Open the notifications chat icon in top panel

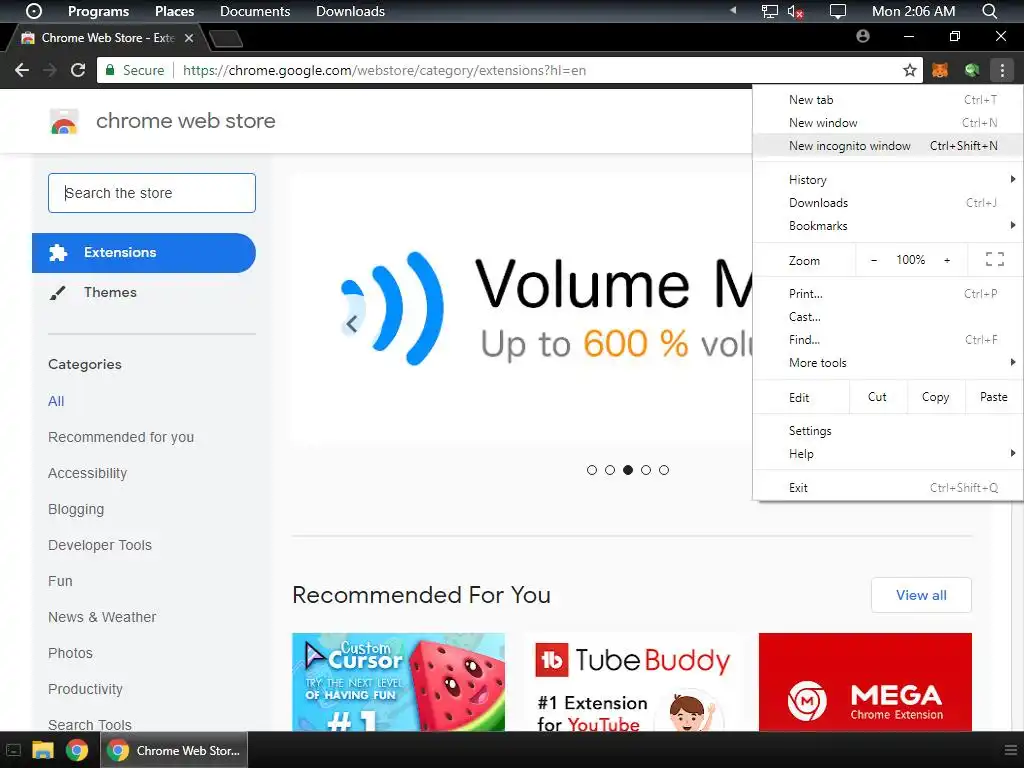click(x=837, y=11)
